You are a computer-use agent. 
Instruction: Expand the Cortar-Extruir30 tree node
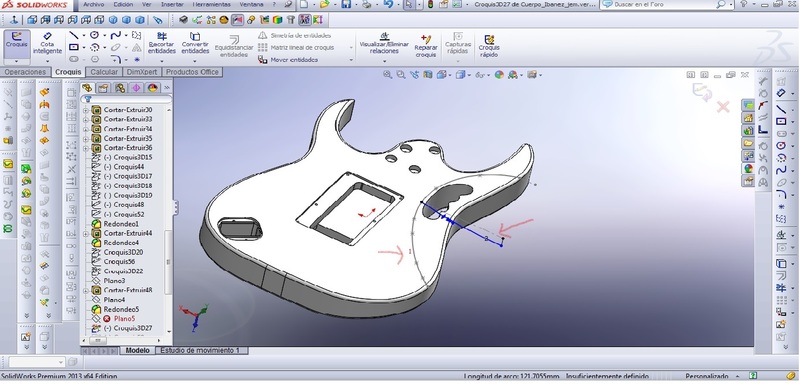pos(86,110)
